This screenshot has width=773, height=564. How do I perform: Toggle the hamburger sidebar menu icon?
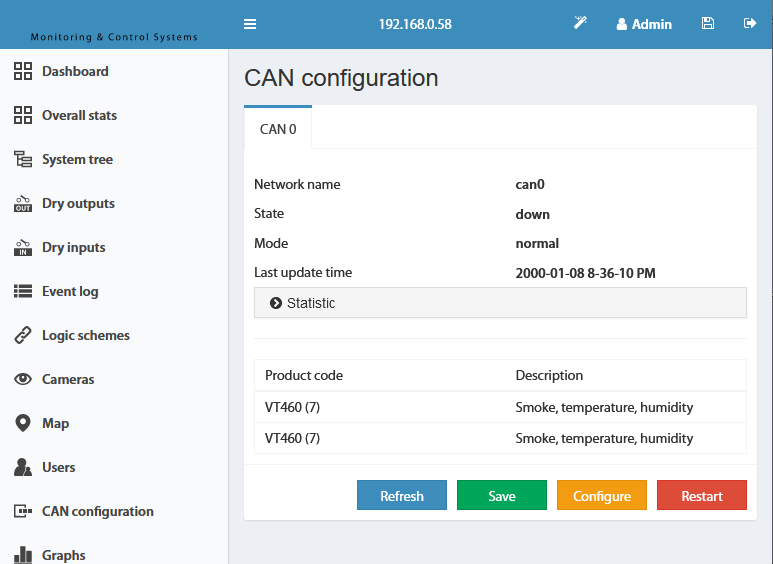pos(250,24)
